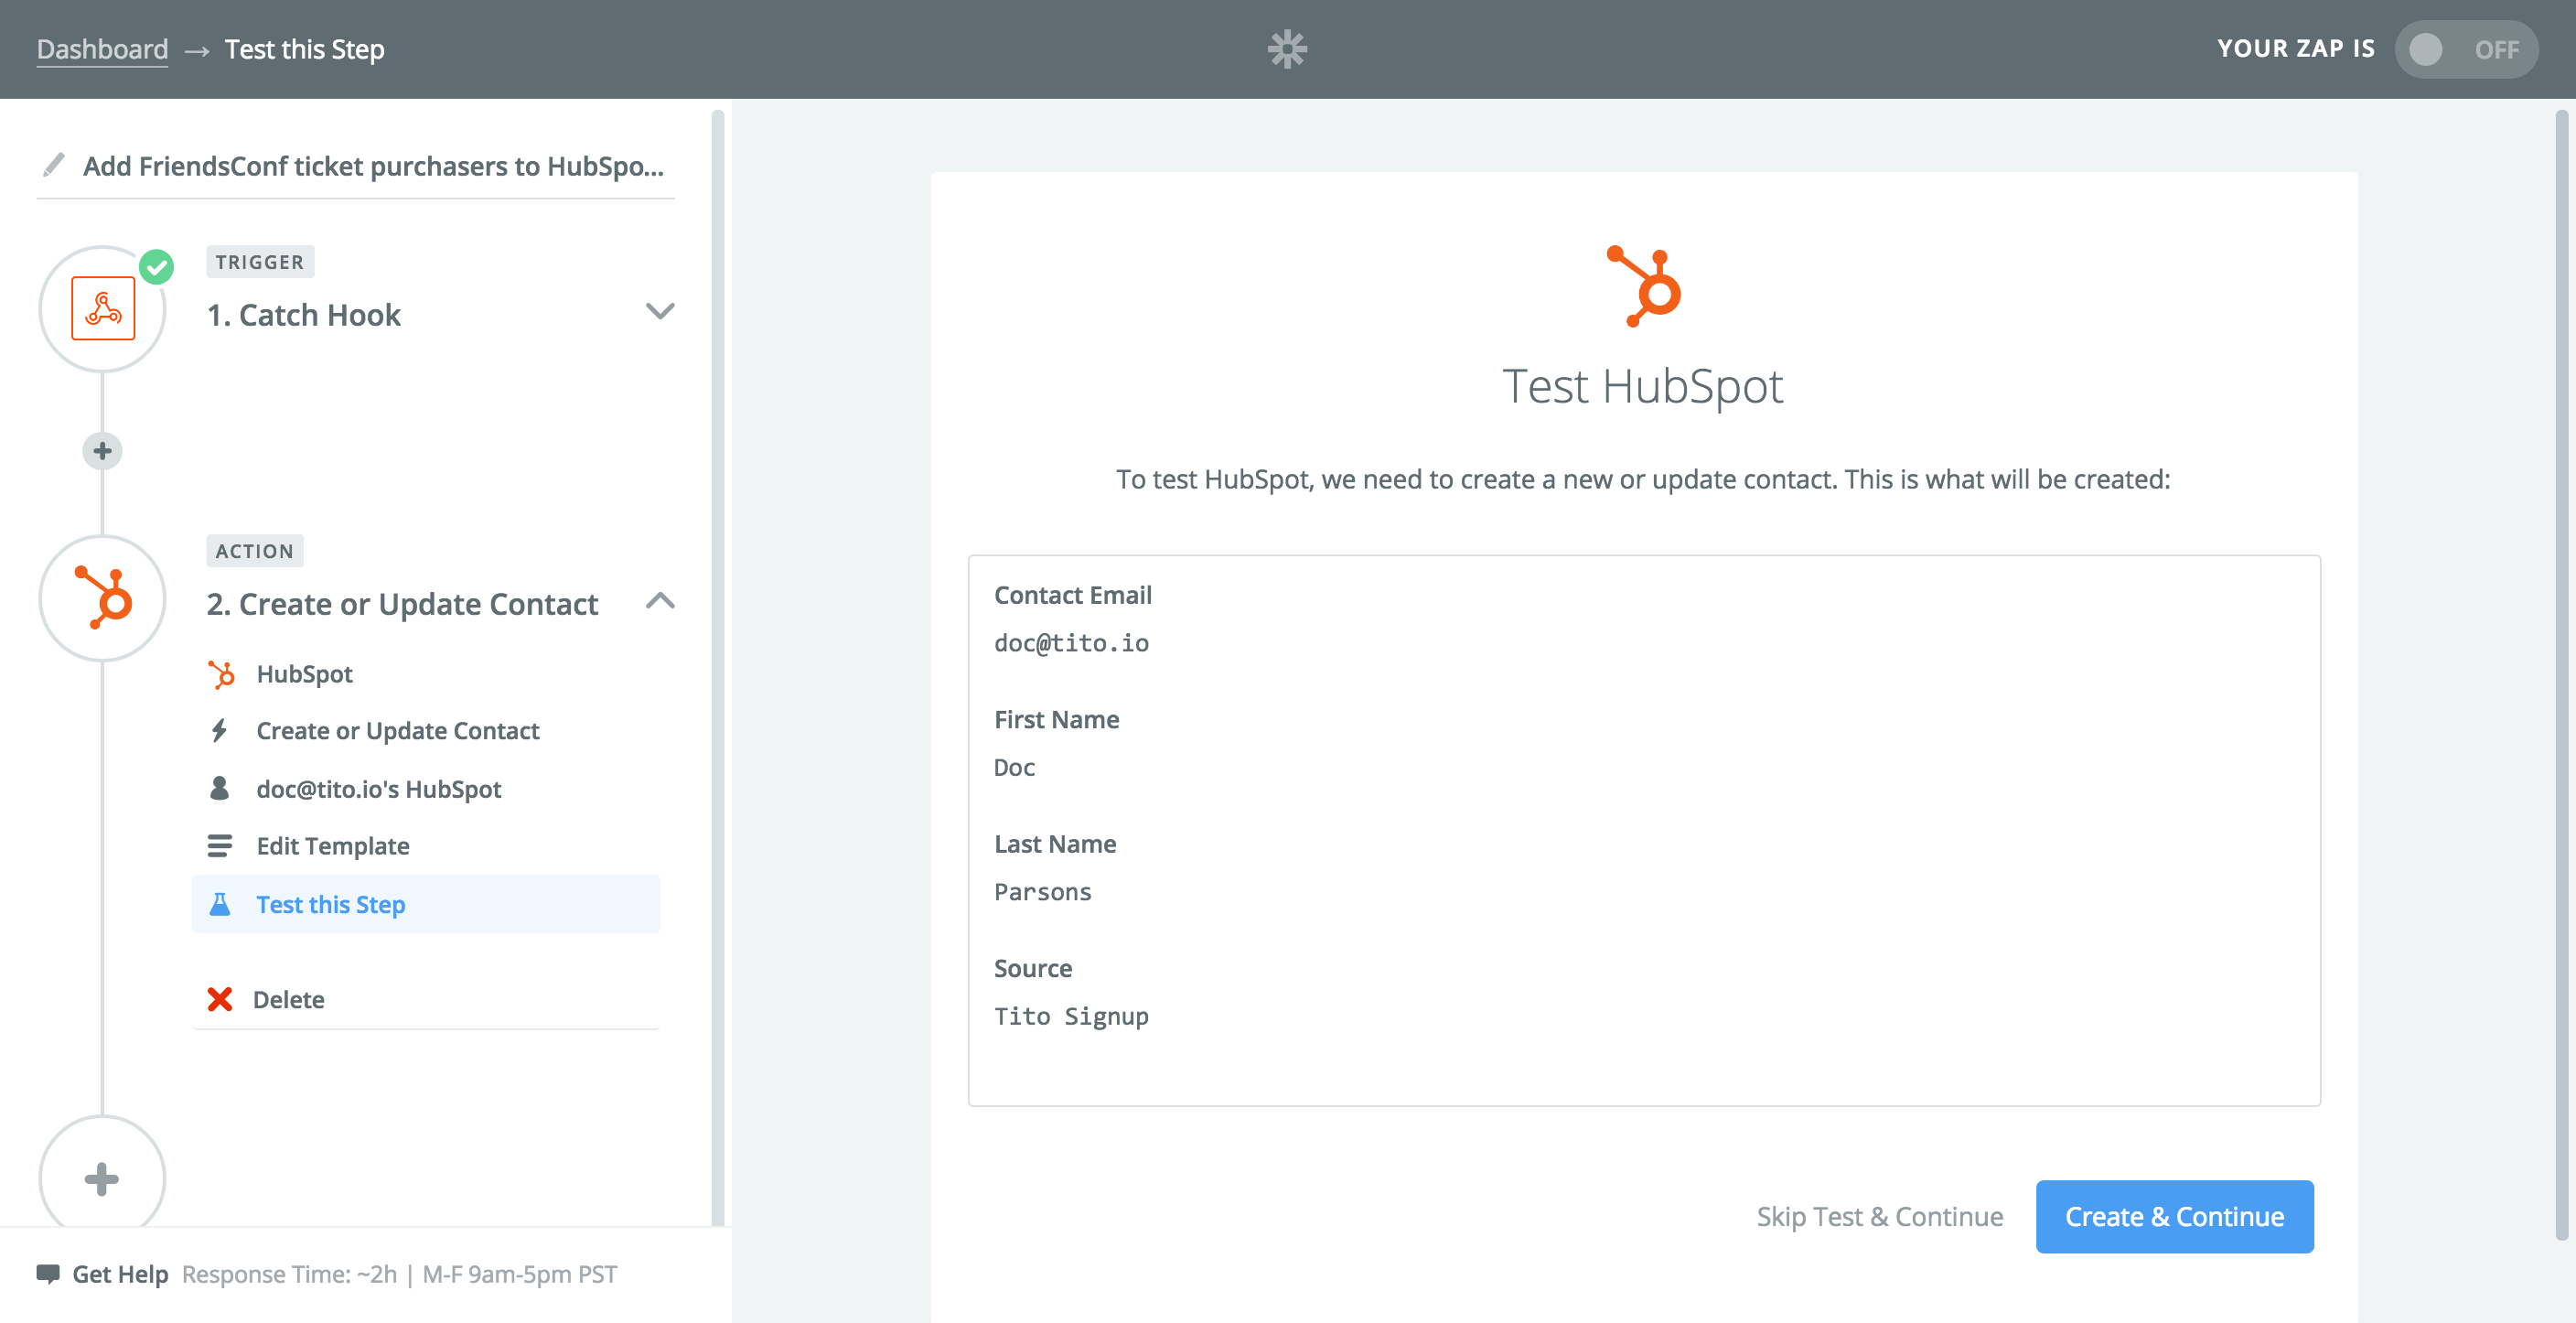Image resolution: width=2576 pixels, height=1323 pixels.
Task: Click the Contact Email field label
Action: pyautogui.click(x=1073, y=595)
